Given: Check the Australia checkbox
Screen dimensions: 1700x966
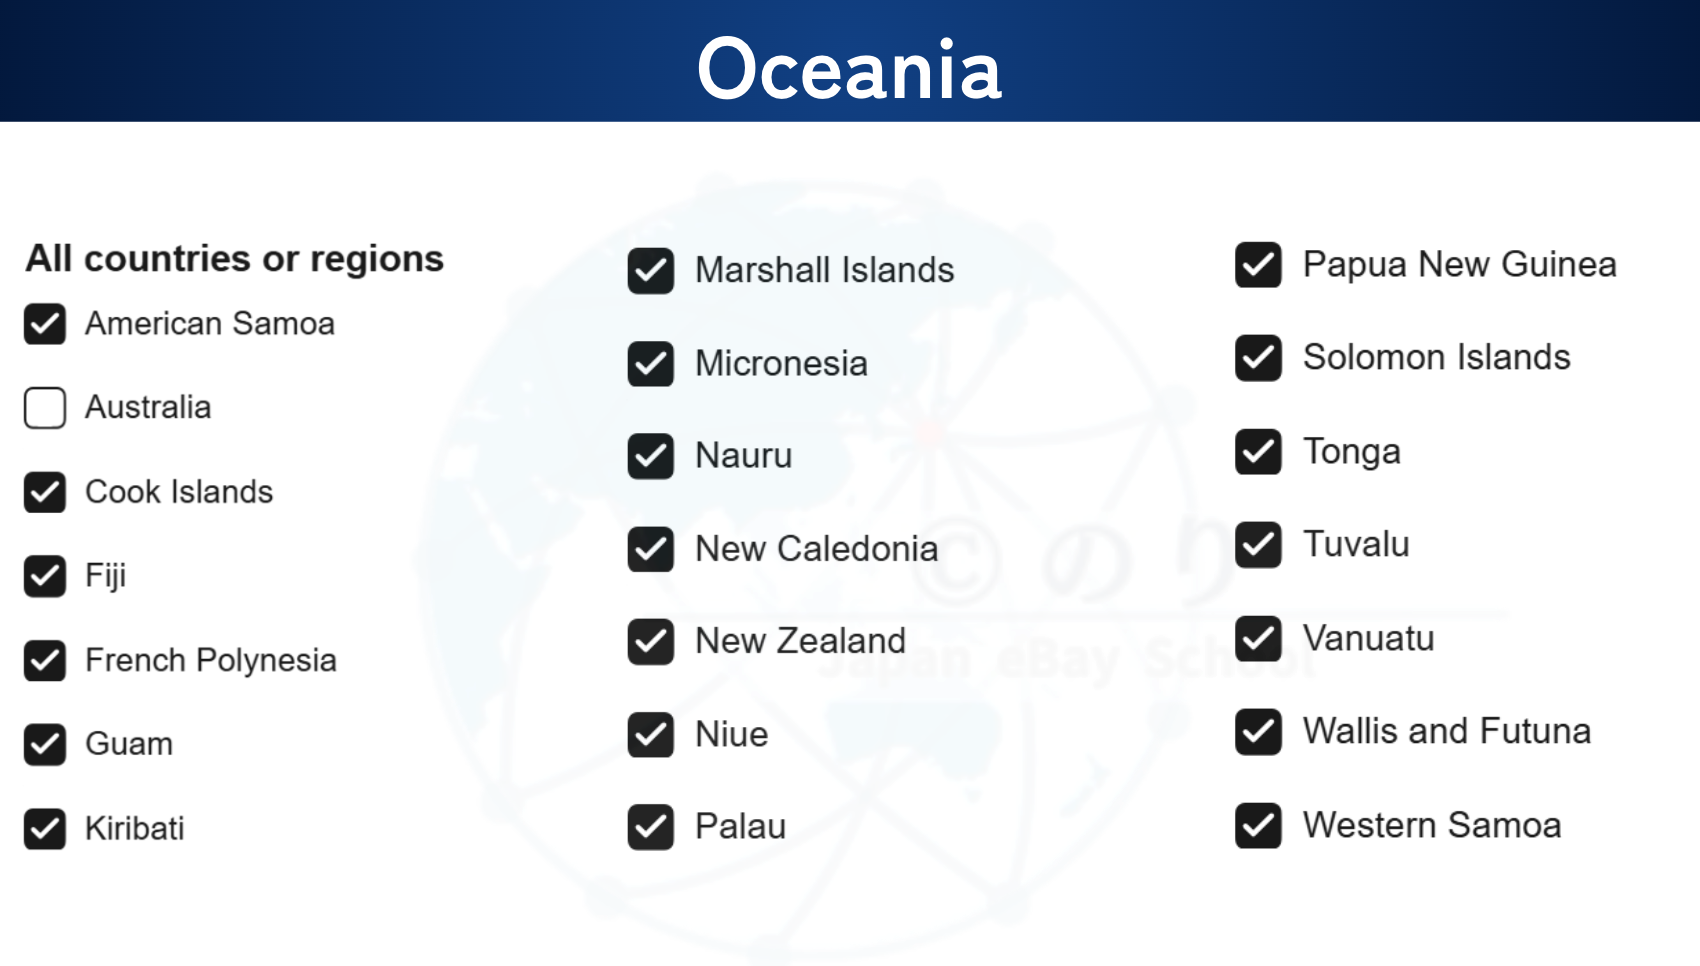Looking at the screenshot, I should [45, 408].
